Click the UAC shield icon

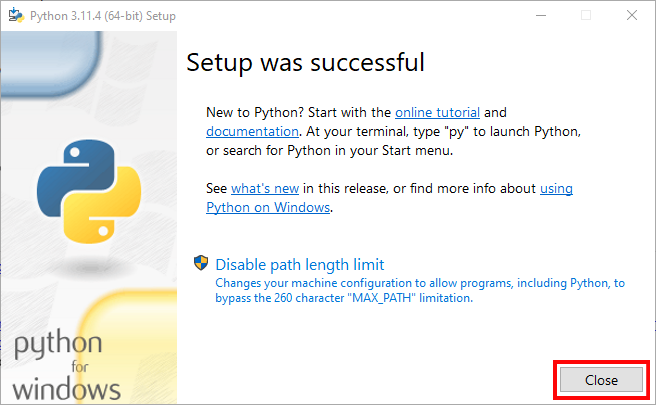coord(201,265)
